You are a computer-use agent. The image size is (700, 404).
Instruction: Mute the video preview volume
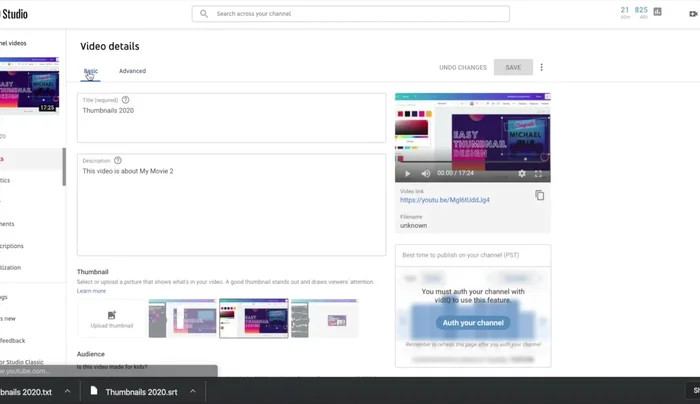[x=424, y=173]
